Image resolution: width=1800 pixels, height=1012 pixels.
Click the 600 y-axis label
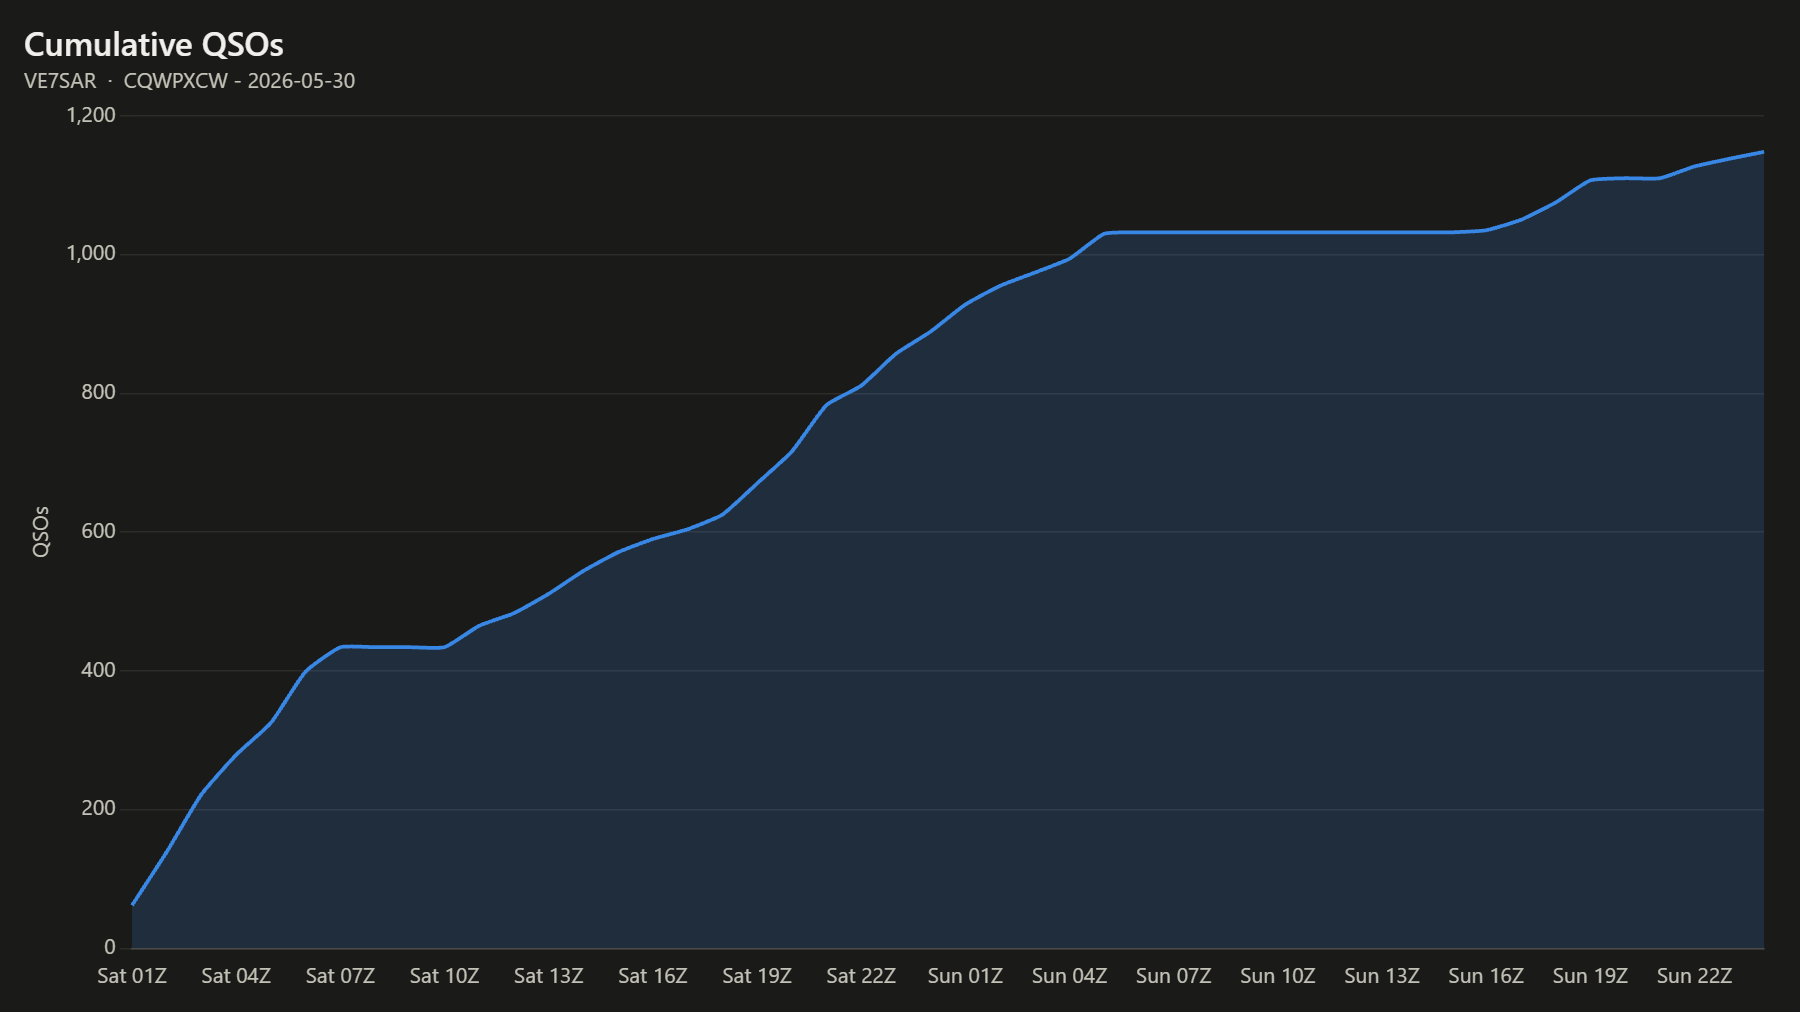click(x=99, y=531)
